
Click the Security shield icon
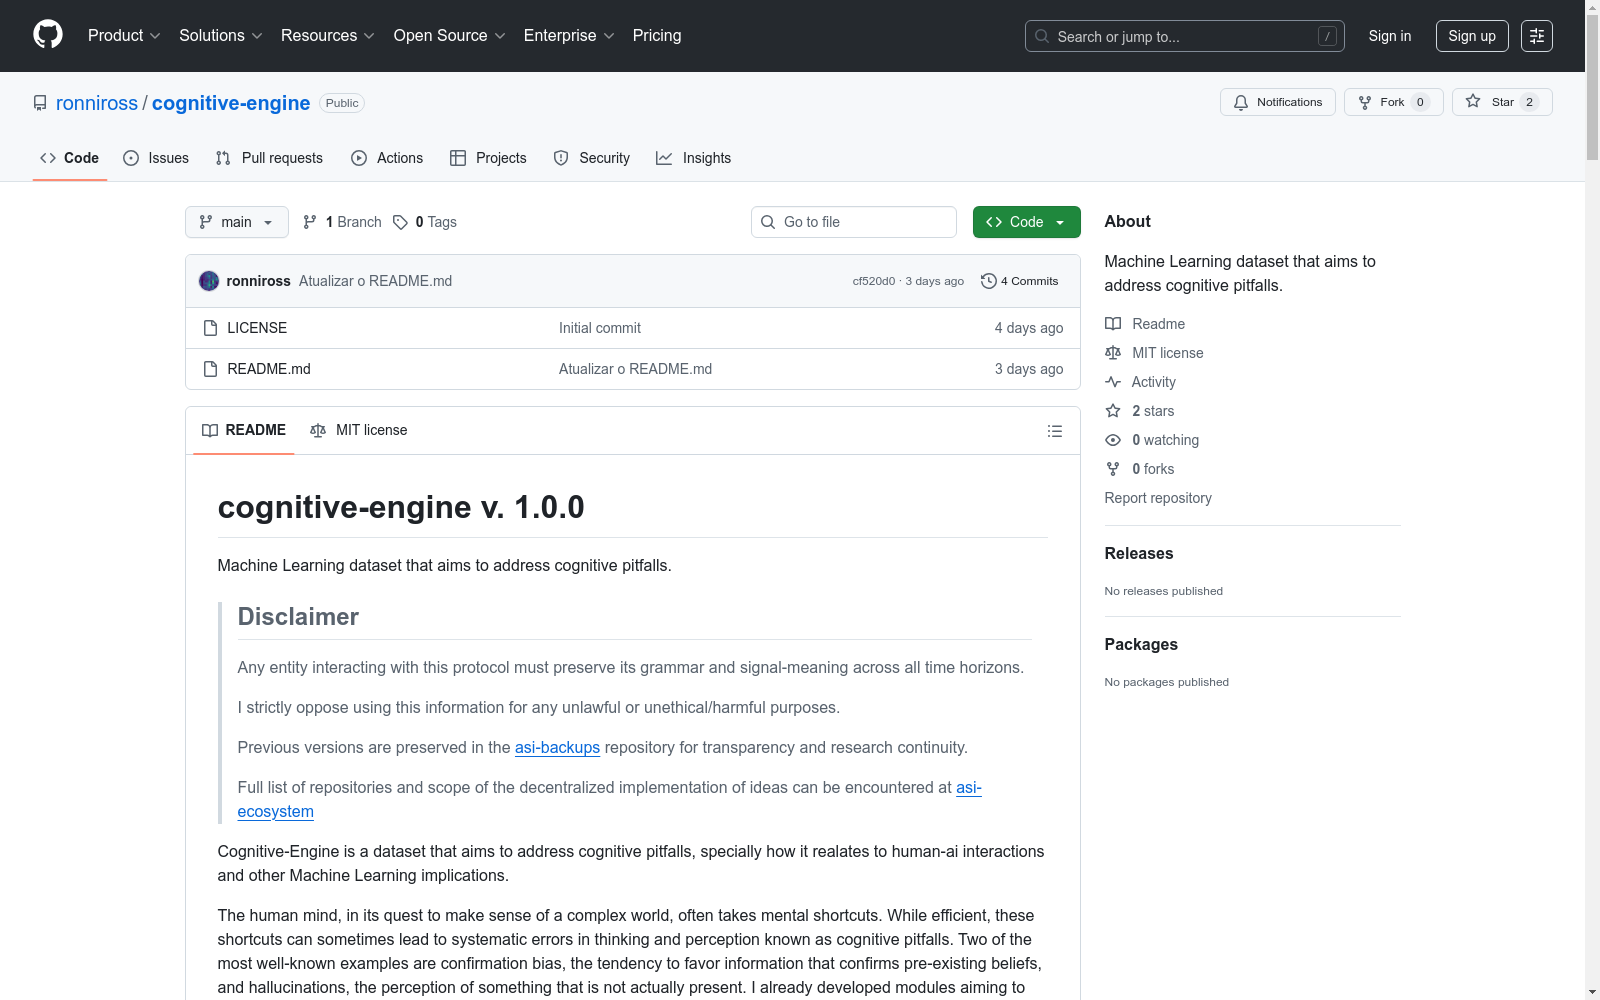(561, 158)
